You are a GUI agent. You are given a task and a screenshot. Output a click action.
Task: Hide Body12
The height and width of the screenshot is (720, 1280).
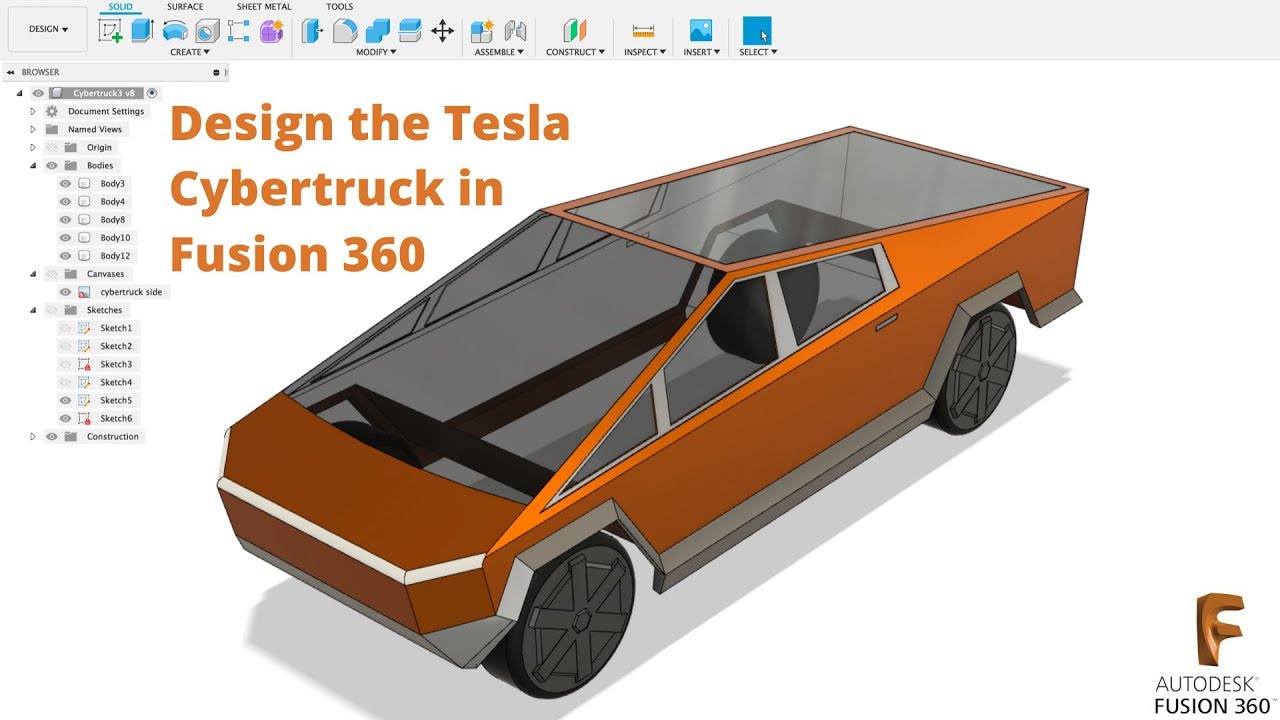click(65, 256)
